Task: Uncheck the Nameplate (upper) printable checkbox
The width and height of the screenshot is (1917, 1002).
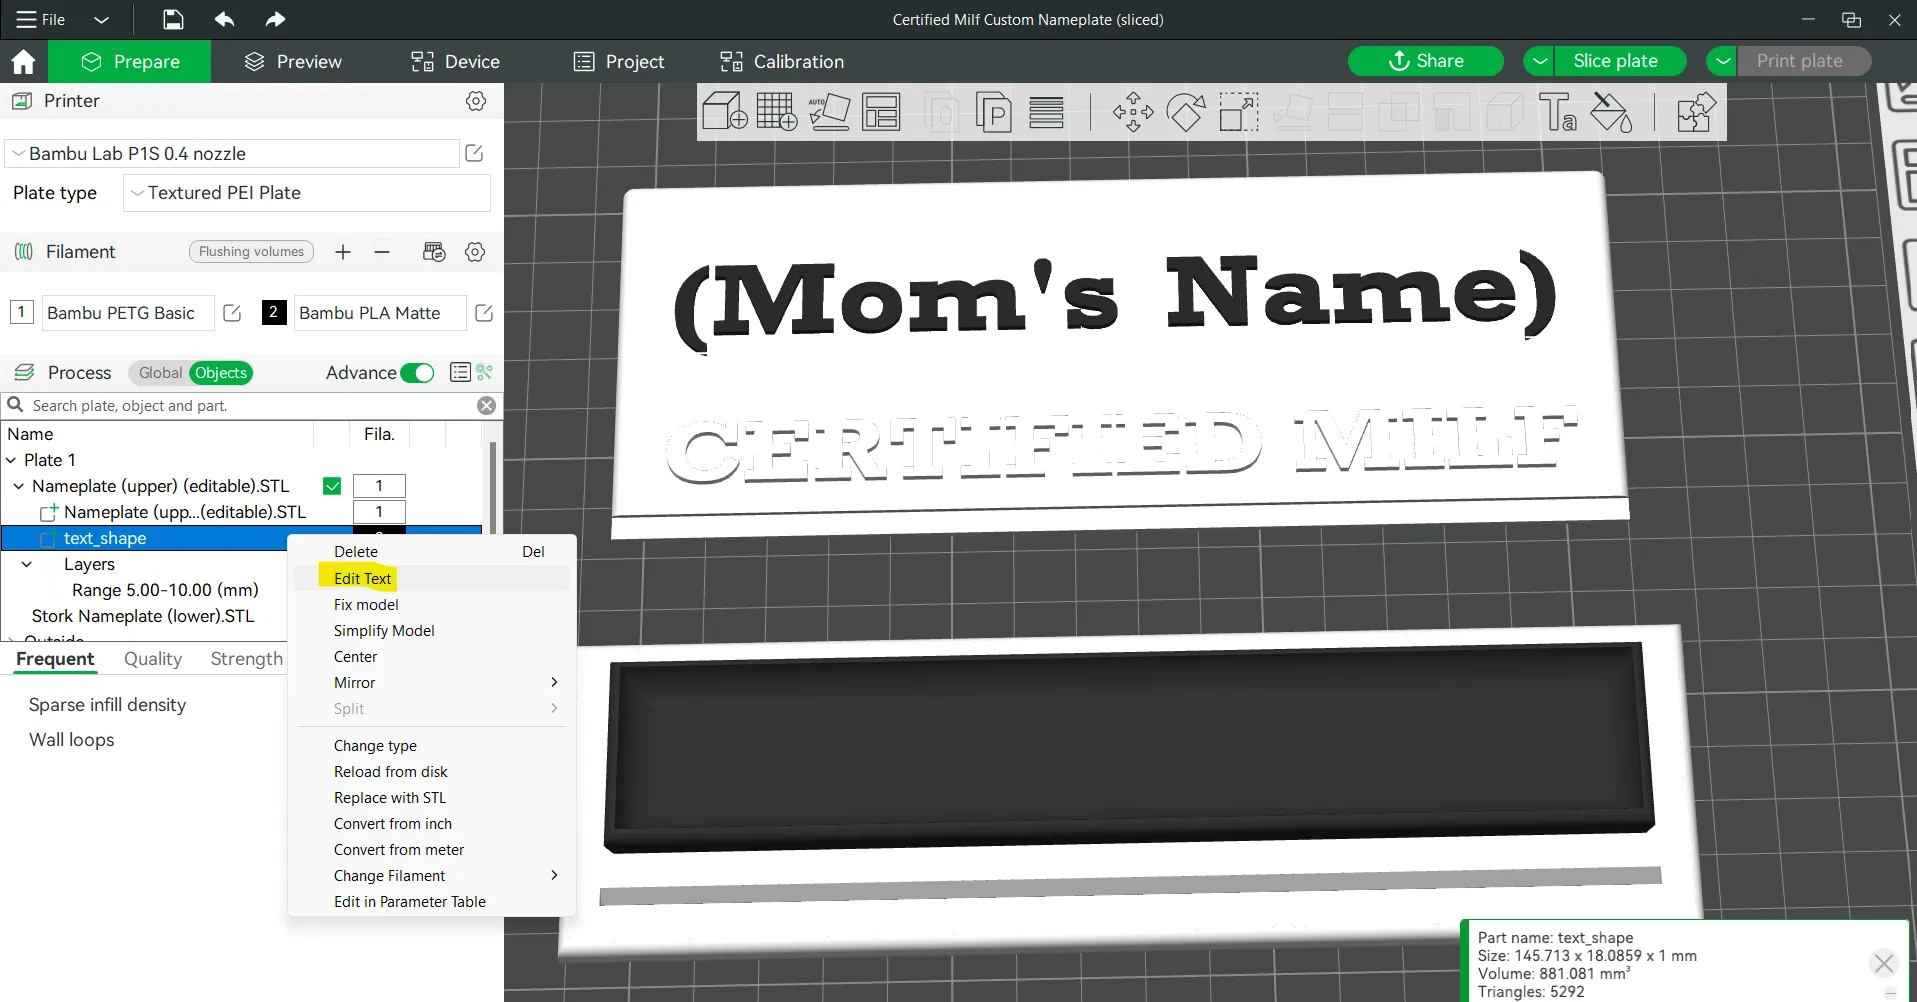Action: tap(332, 486)
